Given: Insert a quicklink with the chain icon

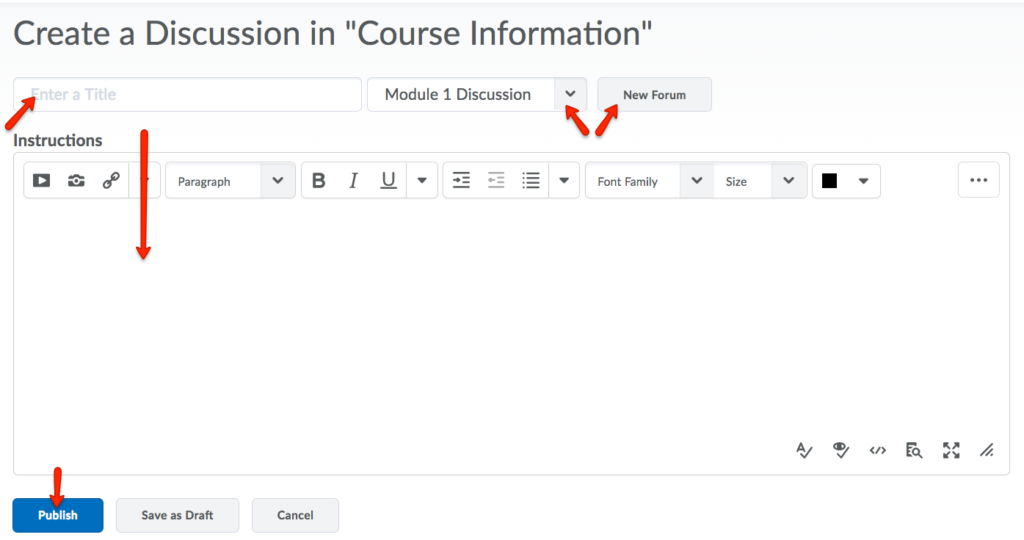Looking at the screenshot, I should click(111, 181).
